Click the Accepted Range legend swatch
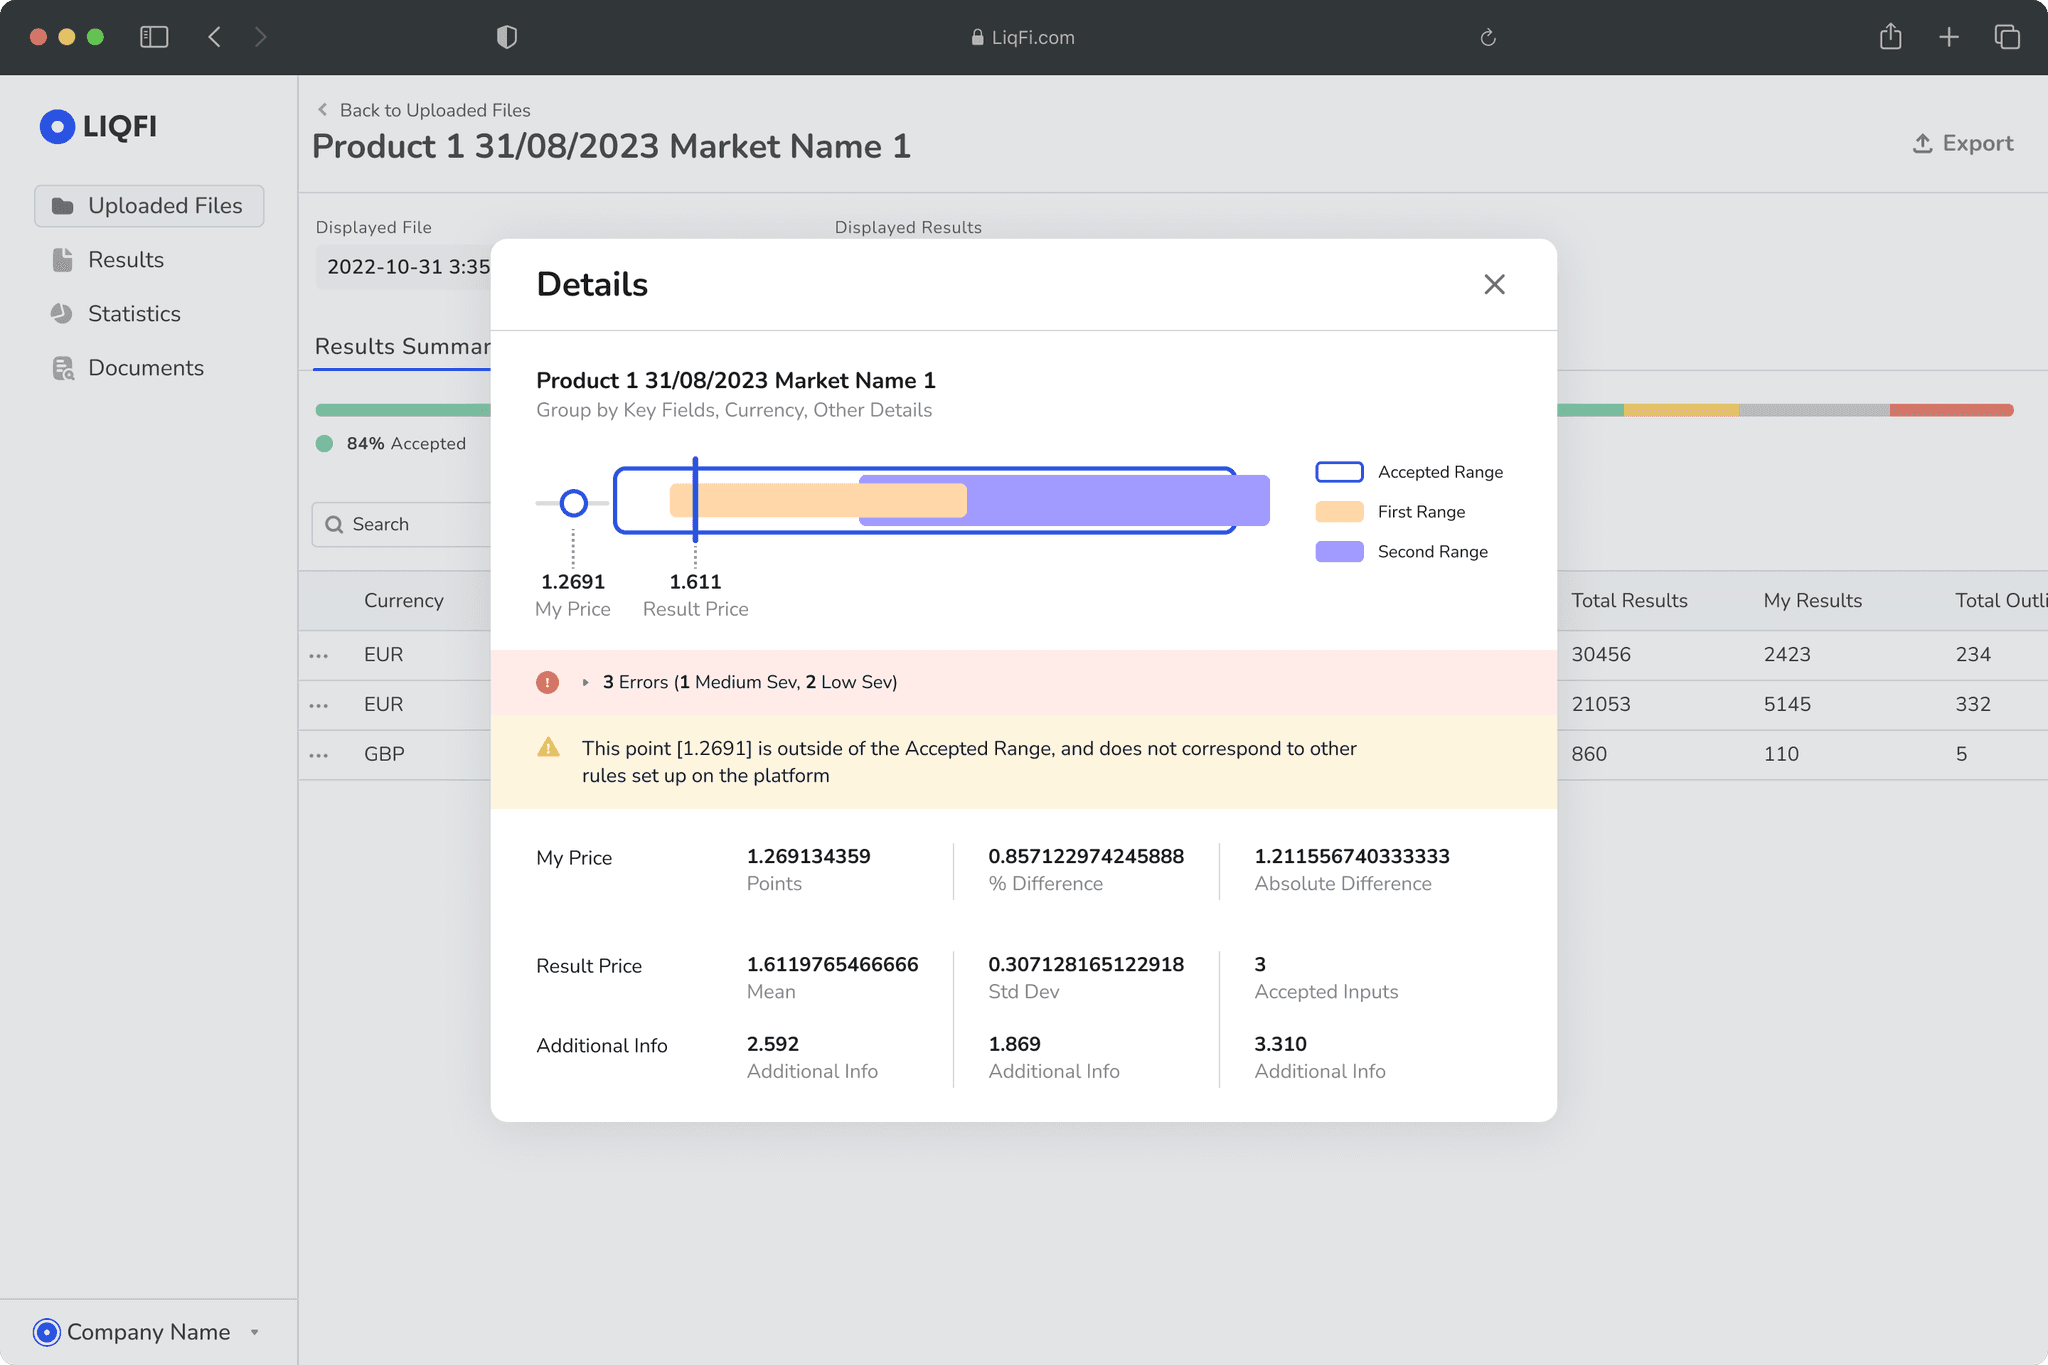The height and width of the screenshot is (1365, 2048). tap(1339, 472)
